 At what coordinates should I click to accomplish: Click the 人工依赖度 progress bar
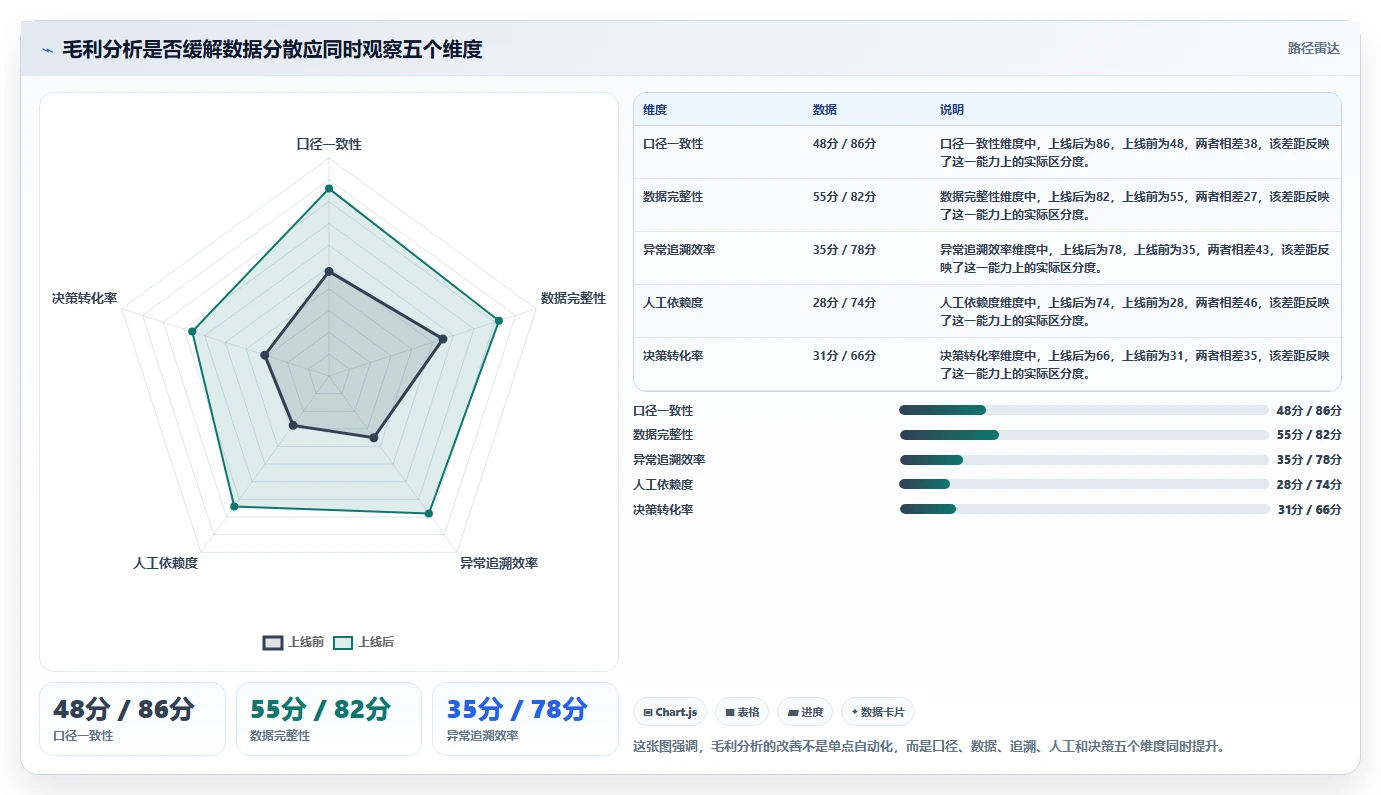1083,484
